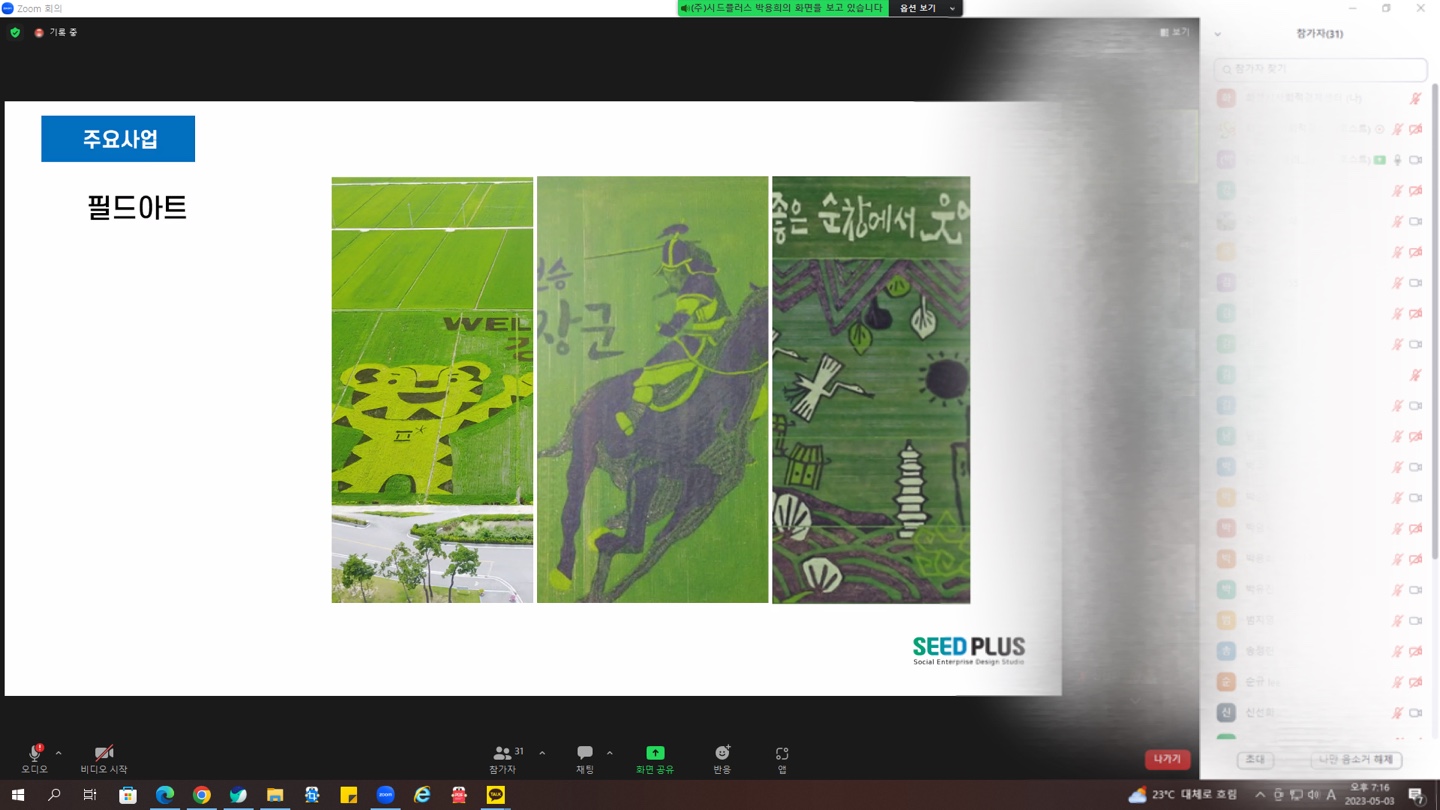1440x810 pixels.
Task: Open the 옵션 보기 dropdown at top
Action: pyautogui.click(x=926, y=8)
